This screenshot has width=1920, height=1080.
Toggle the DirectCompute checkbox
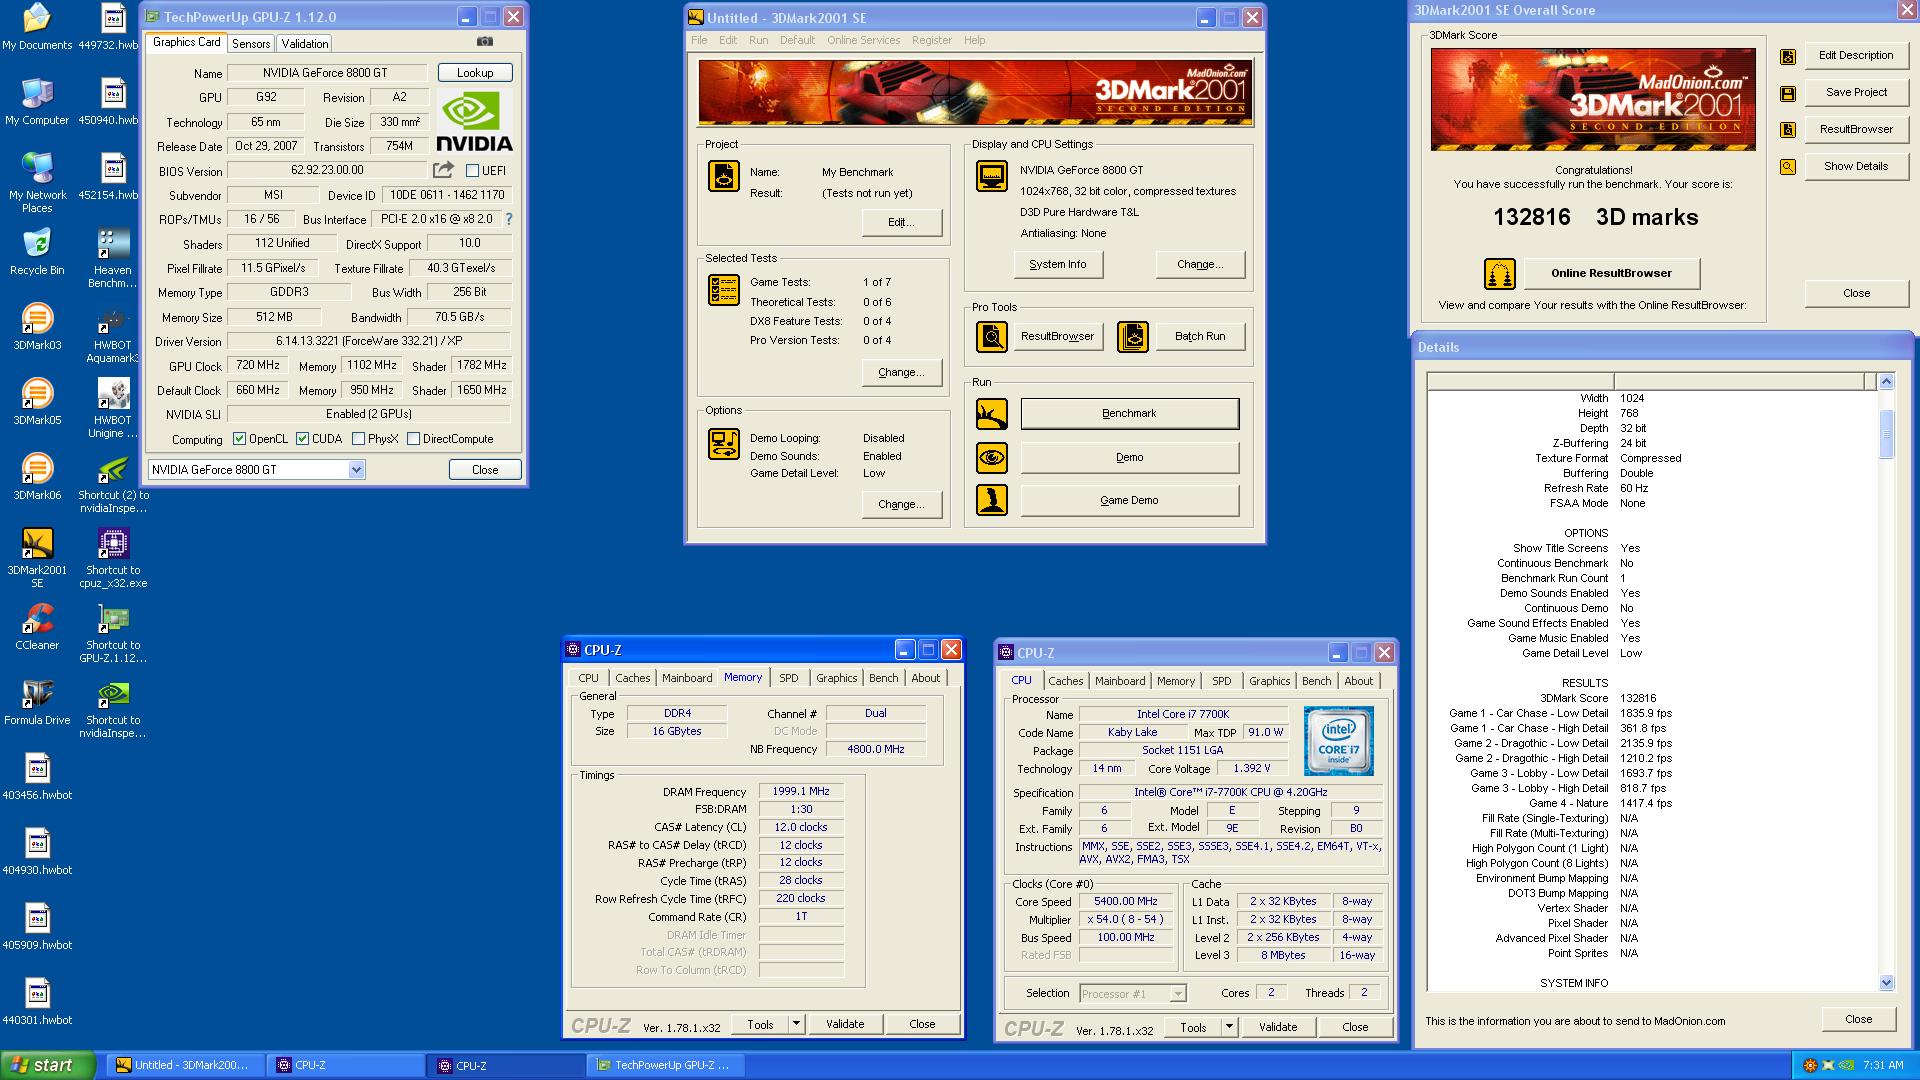coord(413,439)
